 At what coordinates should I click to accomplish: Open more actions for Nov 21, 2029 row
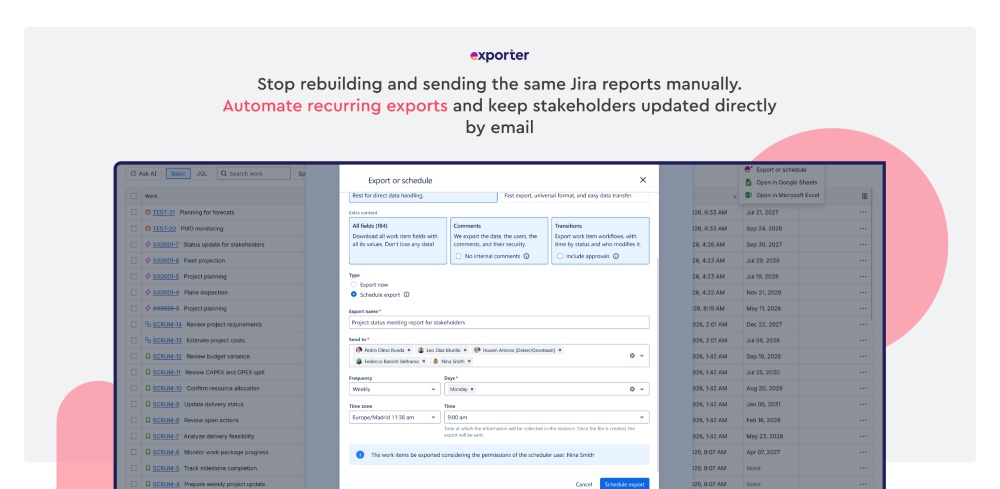[863, 293]
